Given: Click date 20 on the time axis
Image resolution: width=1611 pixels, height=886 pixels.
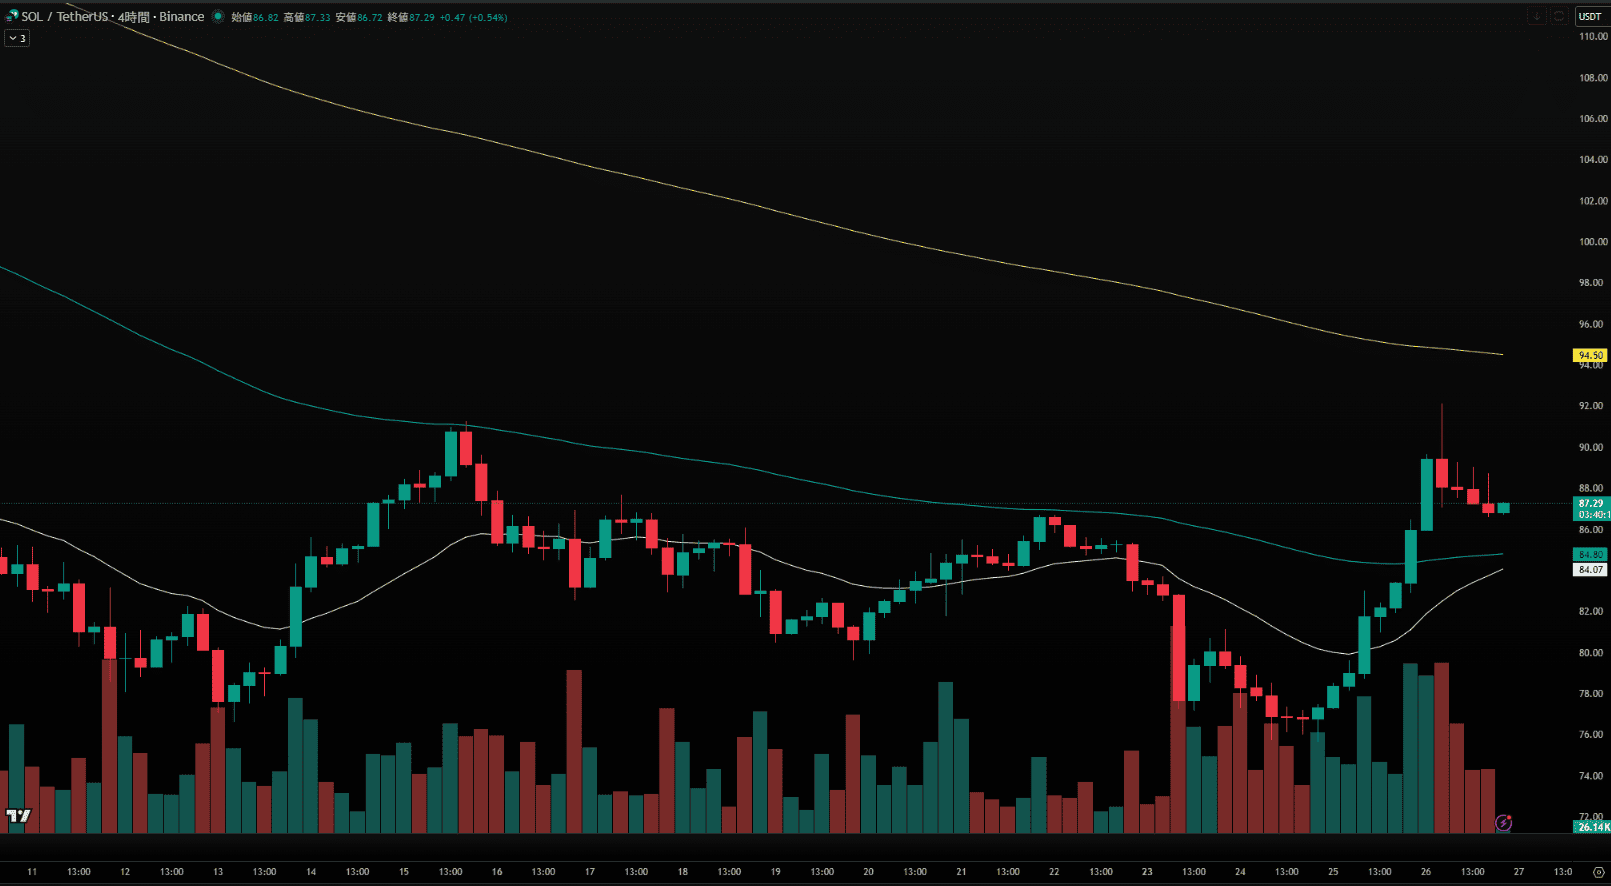Looking at the screenshot, I should [x=868, y=872].
